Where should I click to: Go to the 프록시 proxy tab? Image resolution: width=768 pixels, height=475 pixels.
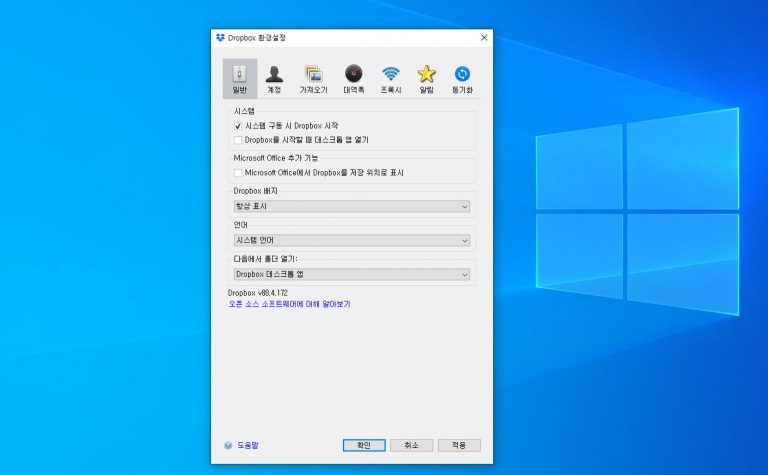391,79
